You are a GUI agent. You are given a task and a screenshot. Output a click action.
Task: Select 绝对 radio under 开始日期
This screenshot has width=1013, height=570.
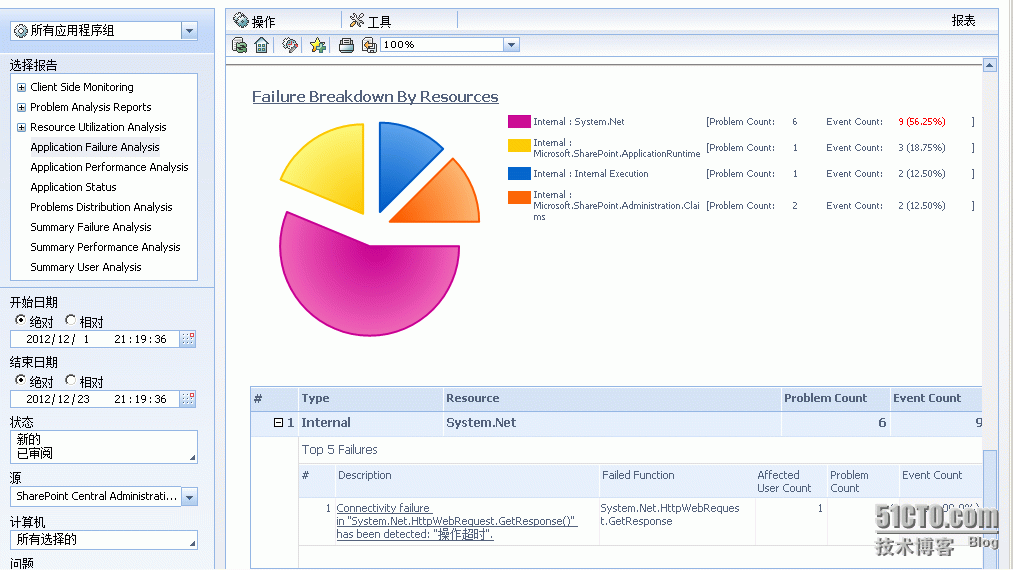tap(21, 320)
